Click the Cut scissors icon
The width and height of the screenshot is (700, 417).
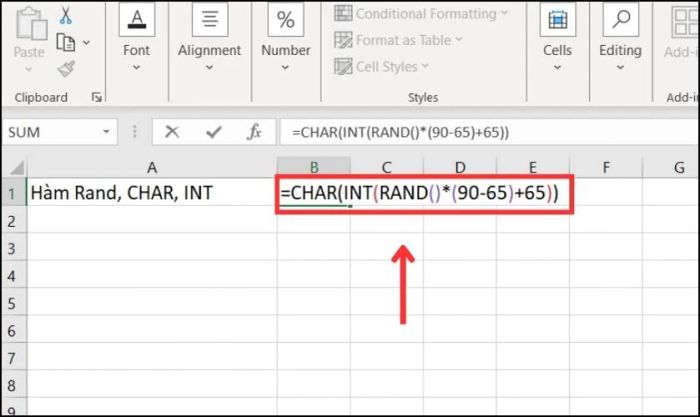click(66, 15)
